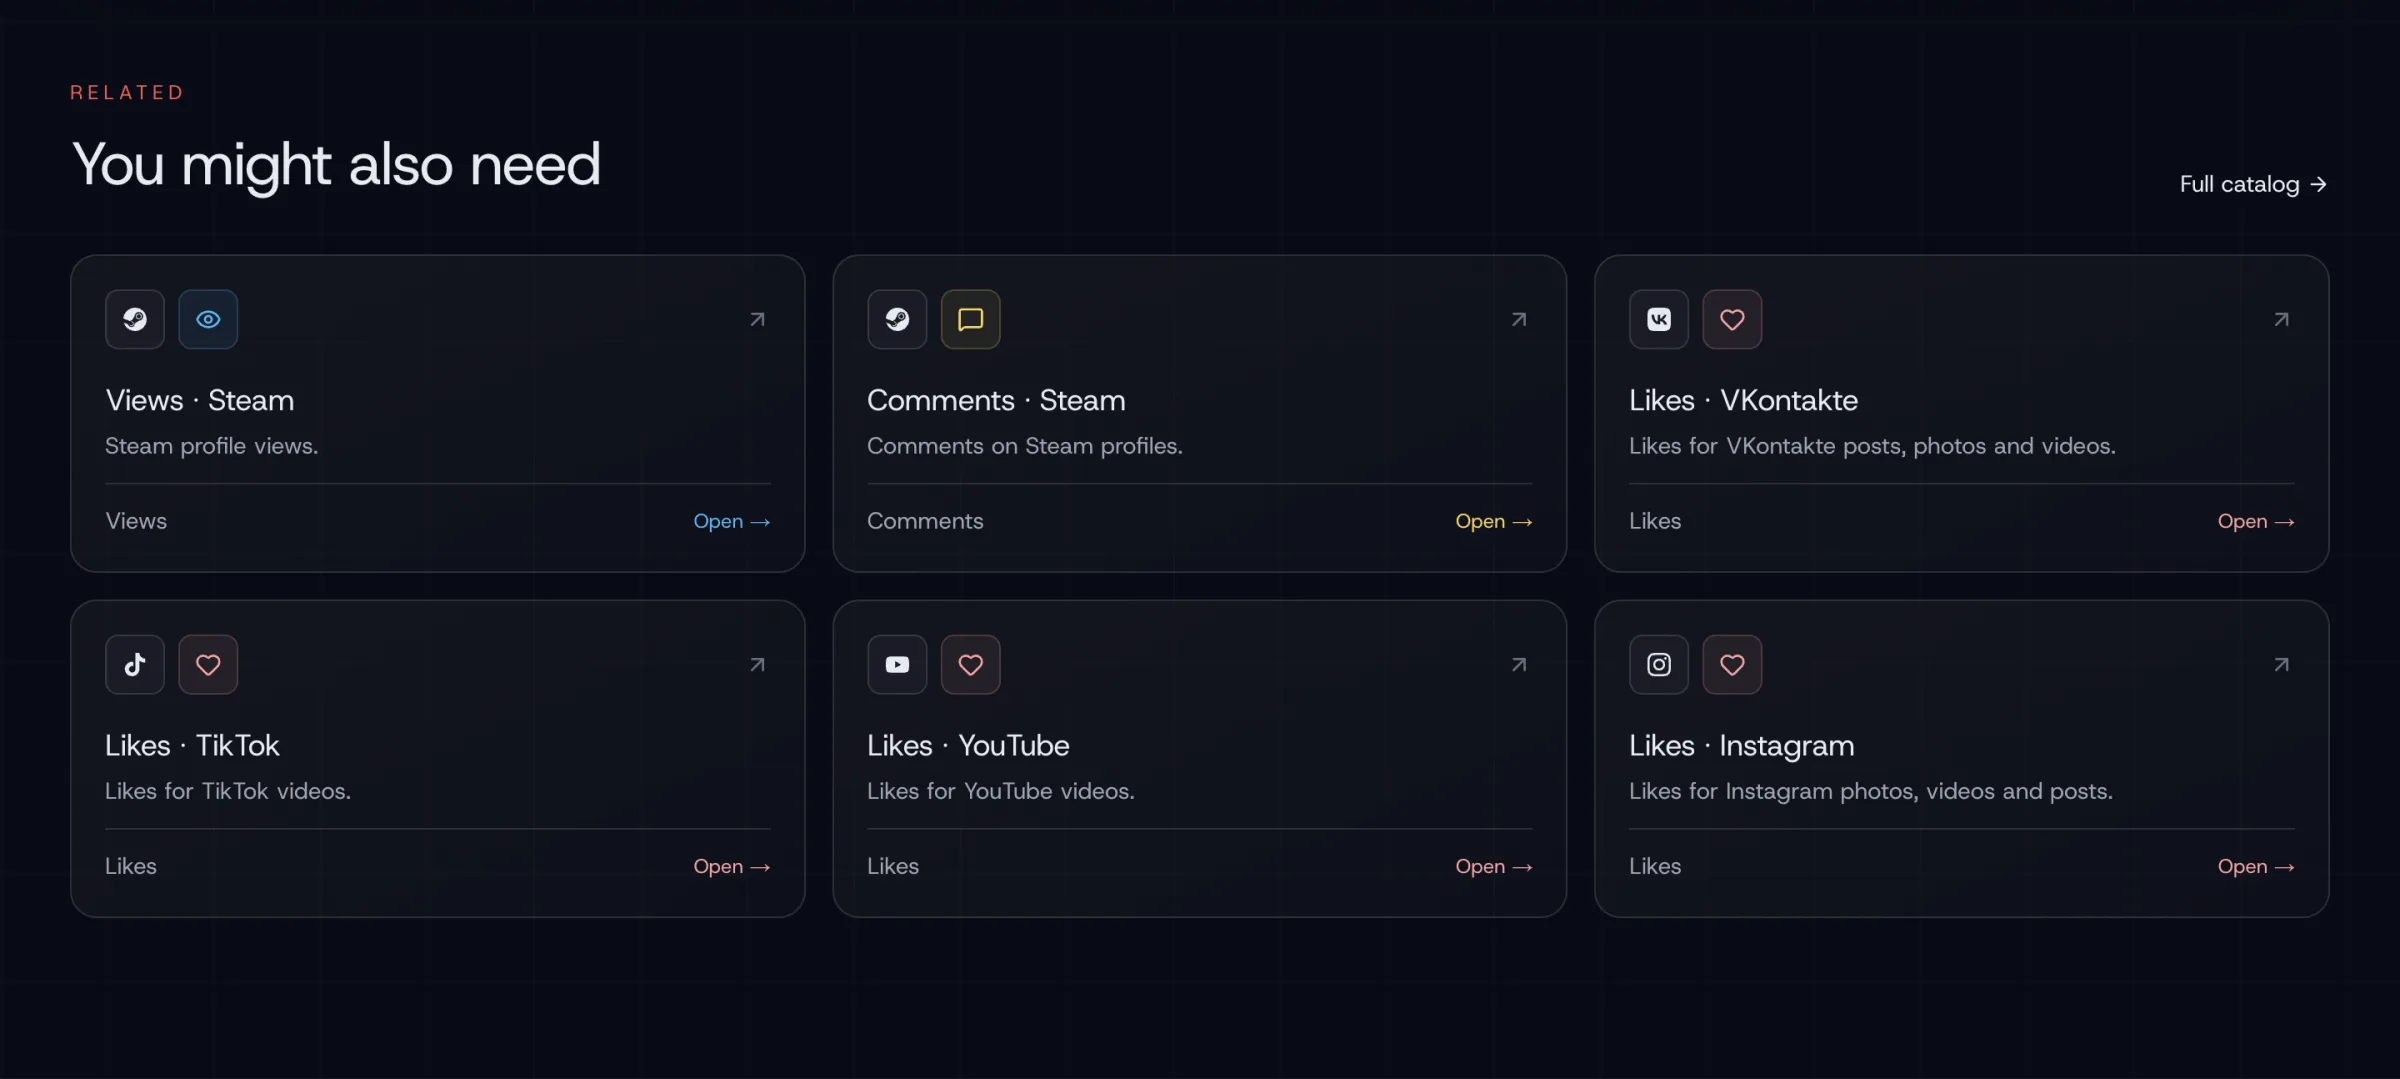
Task: Click Open link on Views Steam card
Action: pyautogui.click(x=731, y=521)
